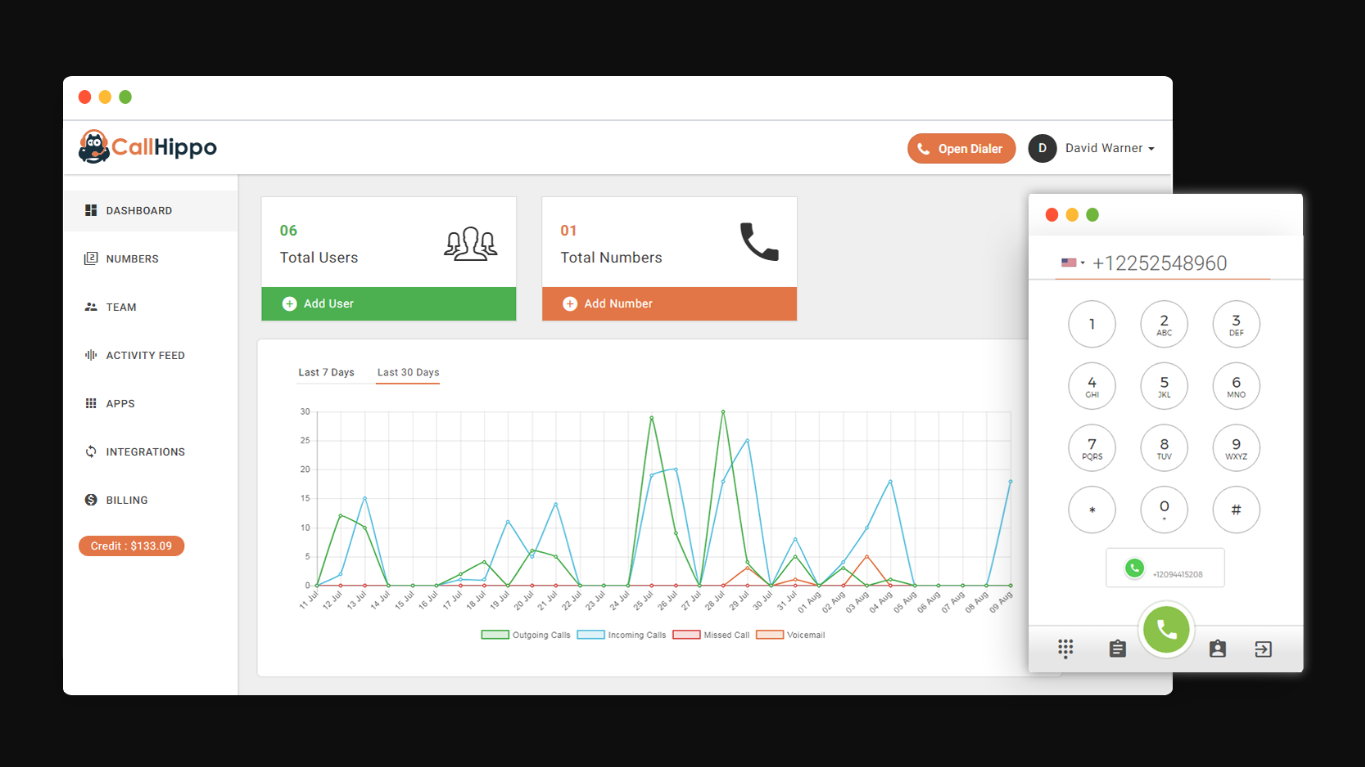This screenshot has width=1365, height=767.
Task: Switch to the Last 7 Days tab
Action: pyautogui.click(x=326, y=372)
